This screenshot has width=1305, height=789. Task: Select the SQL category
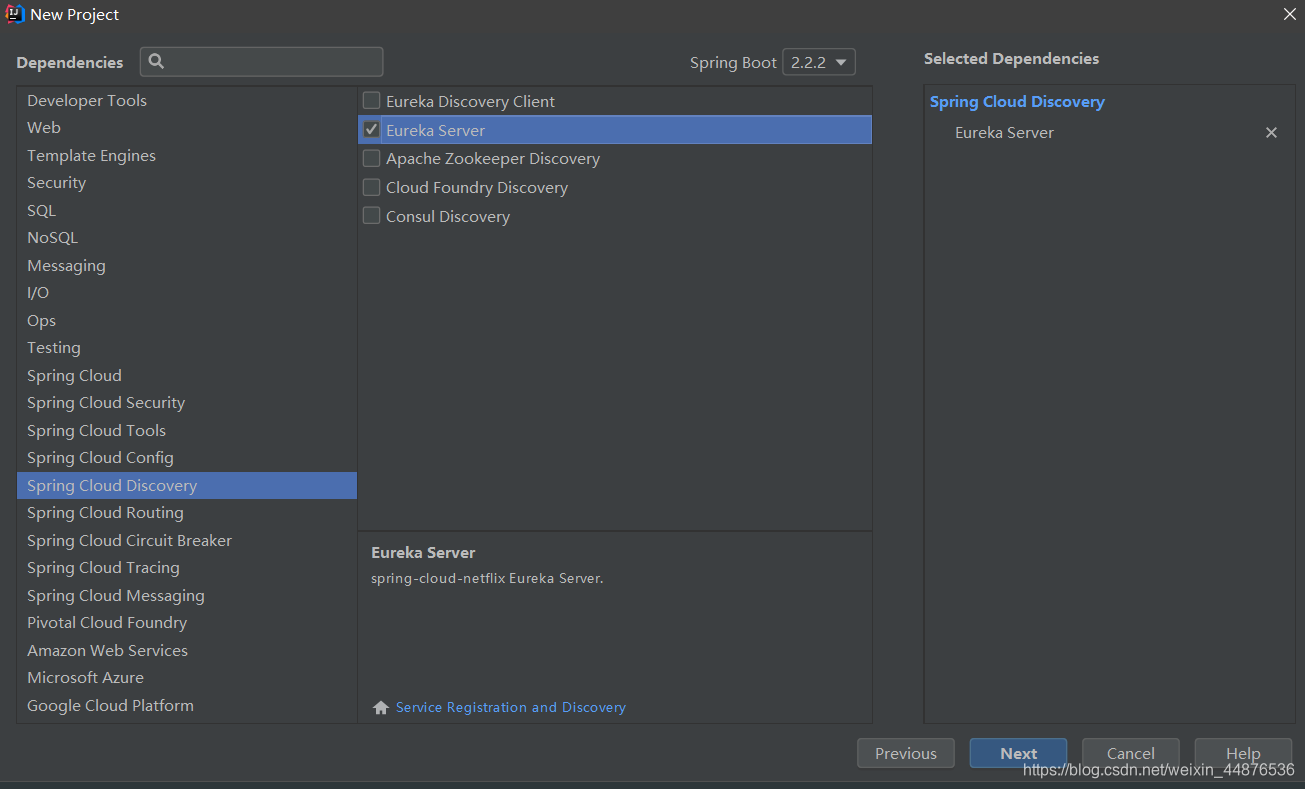(187, 210)
